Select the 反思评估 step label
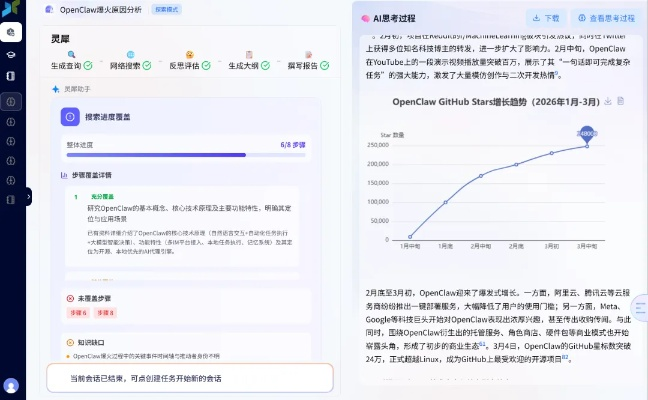The width and height of the screenshot is (648, 400). 184,66
